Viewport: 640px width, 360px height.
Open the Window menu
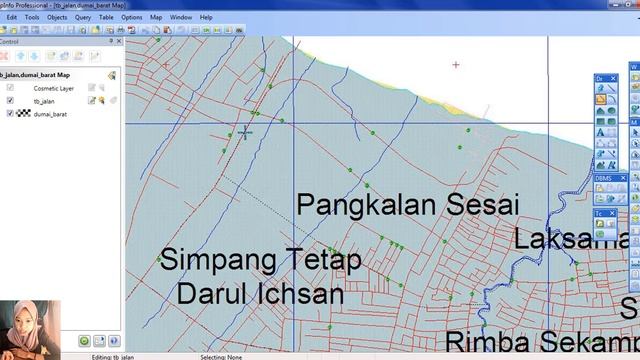point(181,18)
